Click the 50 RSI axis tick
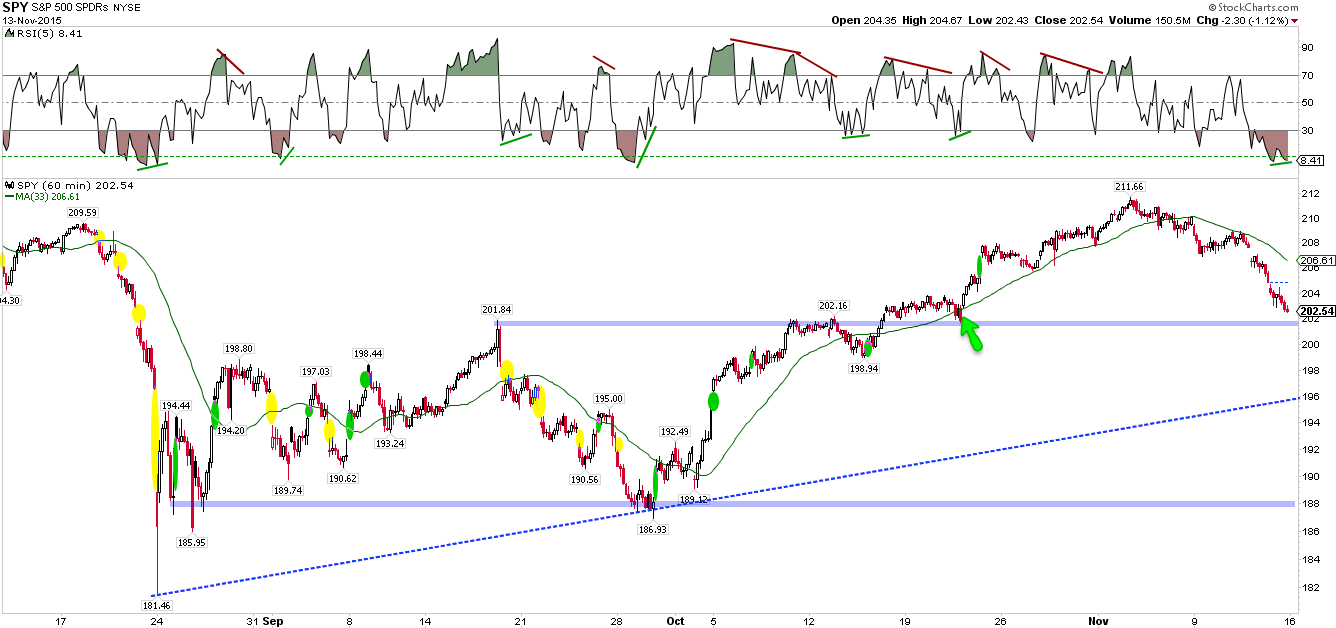The image size is (1336, 628). (x=1306, y=102)
